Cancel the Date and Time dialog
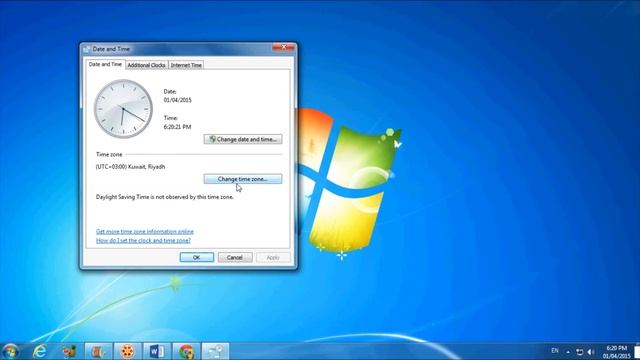The width and height of the screenshot is (640, 360). pos(235,257)
